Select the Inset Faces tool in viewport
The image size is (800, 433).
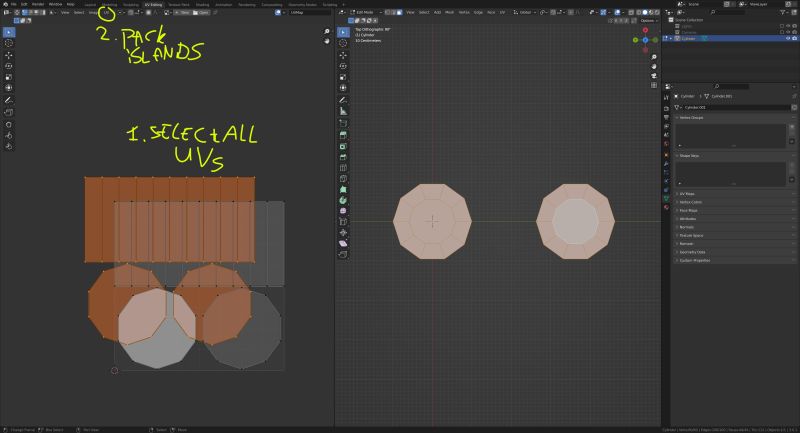(343, 146)
